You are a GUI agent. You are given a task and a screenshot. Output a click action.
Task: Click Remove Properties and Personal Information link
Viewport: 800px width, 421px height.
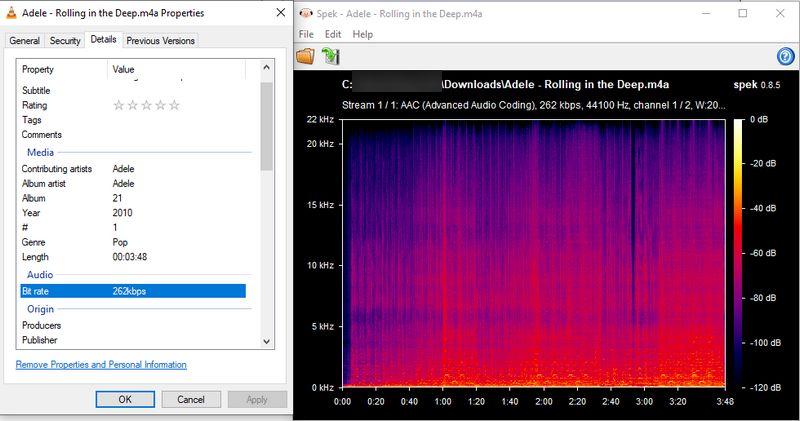[101, 364]
